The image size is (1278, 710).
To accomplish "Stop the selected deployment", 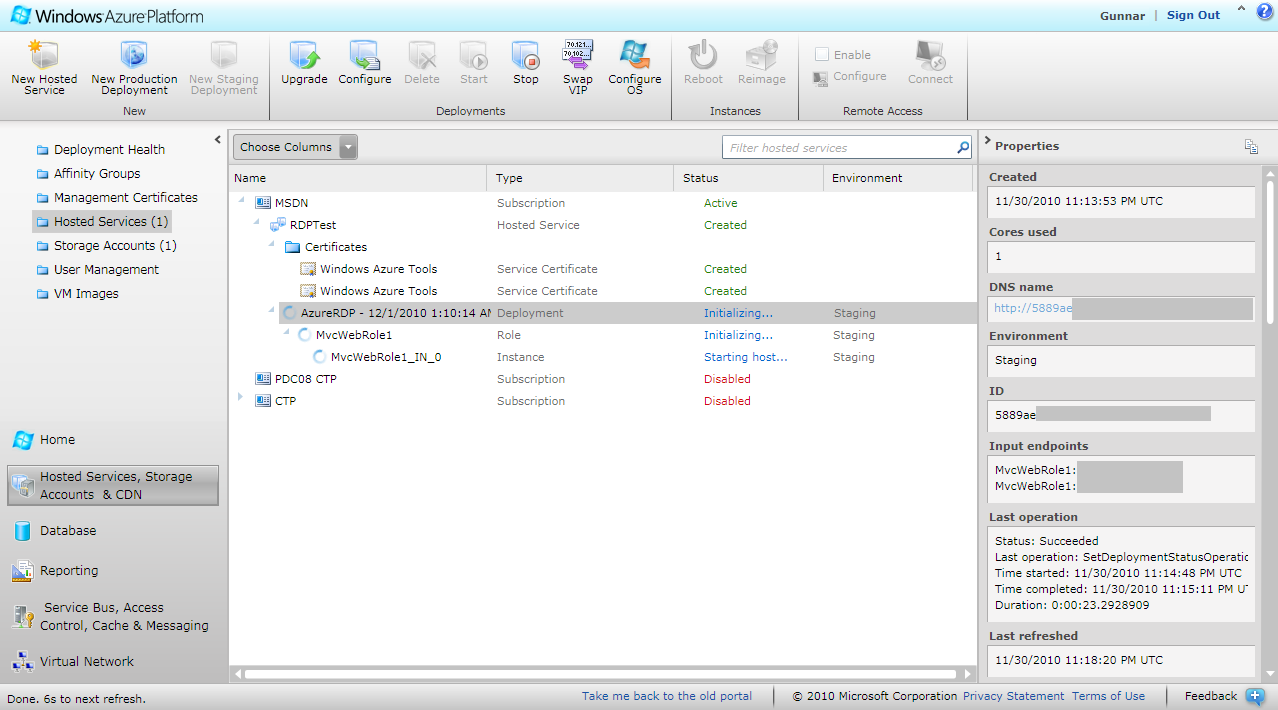I will pyautogui.click(x=526, y=63).
